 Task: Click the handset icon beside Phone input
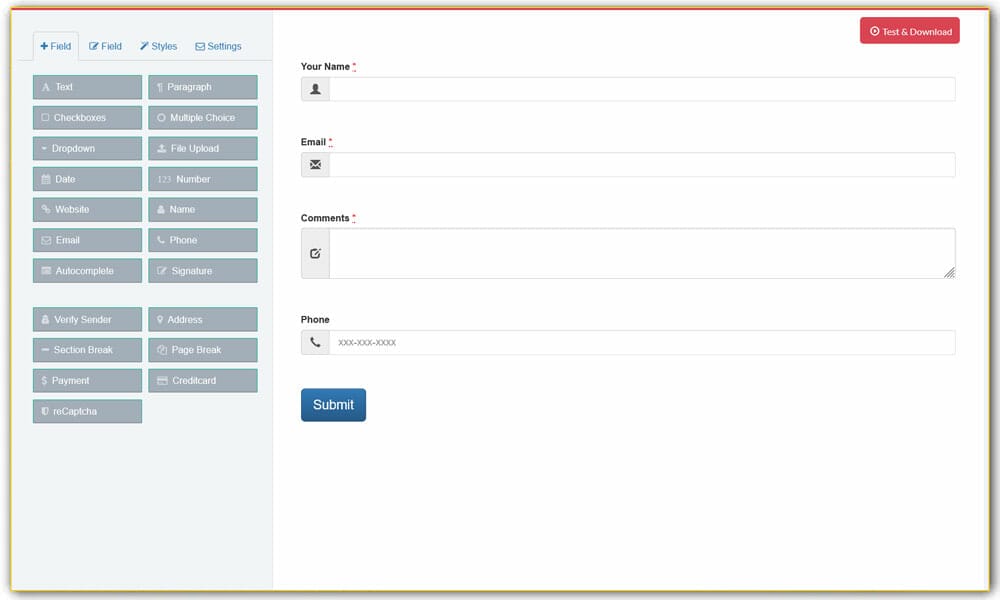315,342
